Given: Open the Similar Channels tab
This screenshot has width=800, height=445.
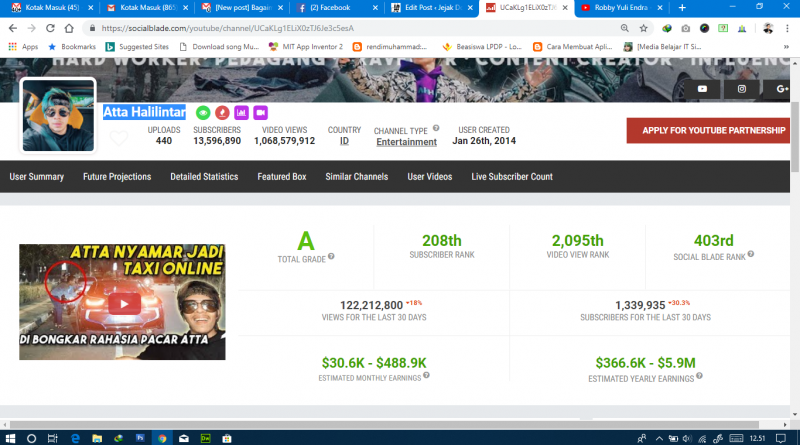Looking at the screenshot, I should pos(357,177).
